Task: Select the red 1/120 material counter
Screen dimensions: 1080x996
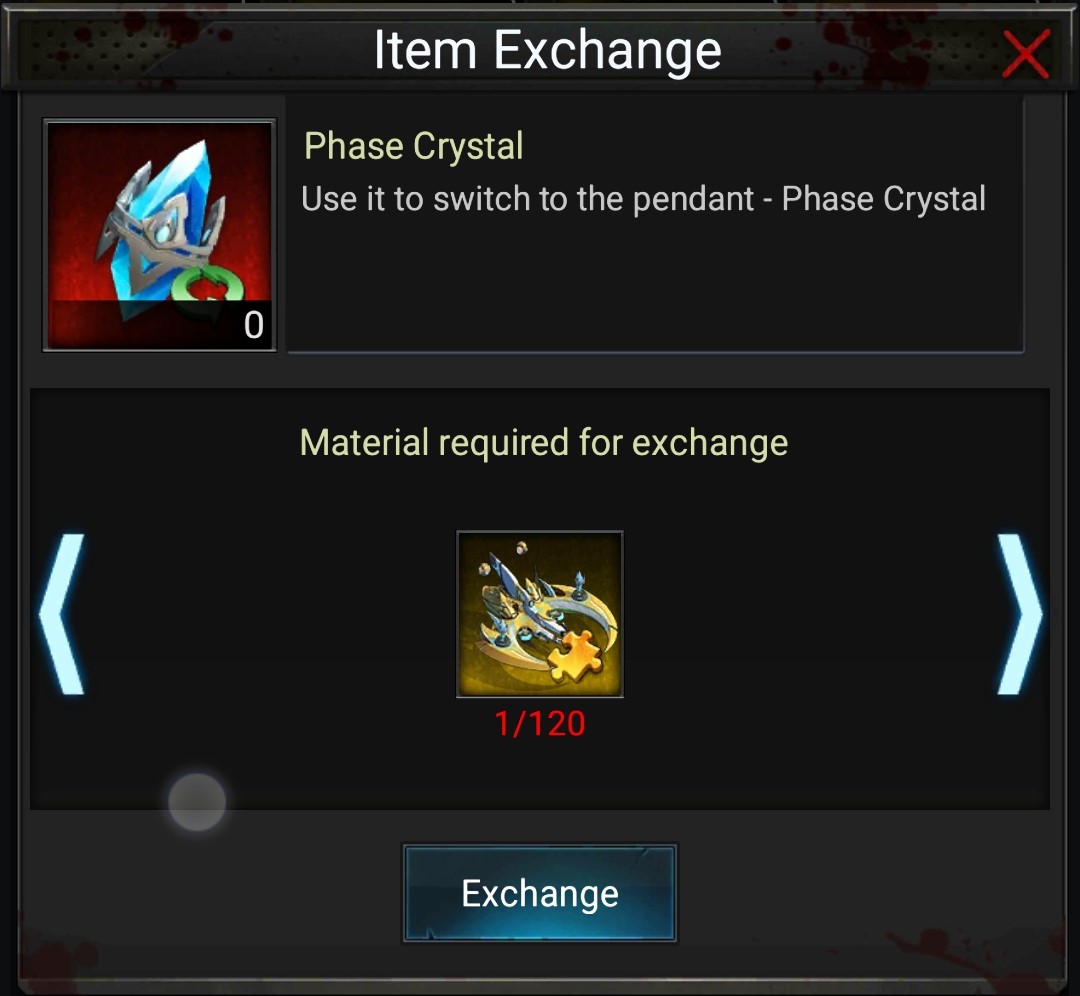Action: [540, 724]
